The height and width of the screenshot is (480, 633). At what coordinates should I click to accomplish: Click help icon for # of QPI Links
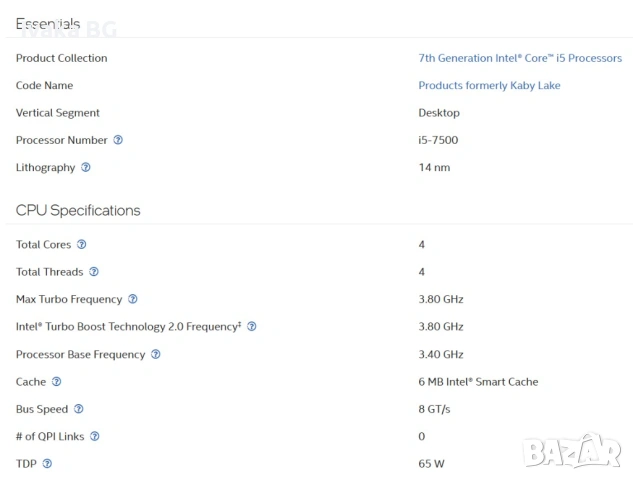tap(95, 436)
